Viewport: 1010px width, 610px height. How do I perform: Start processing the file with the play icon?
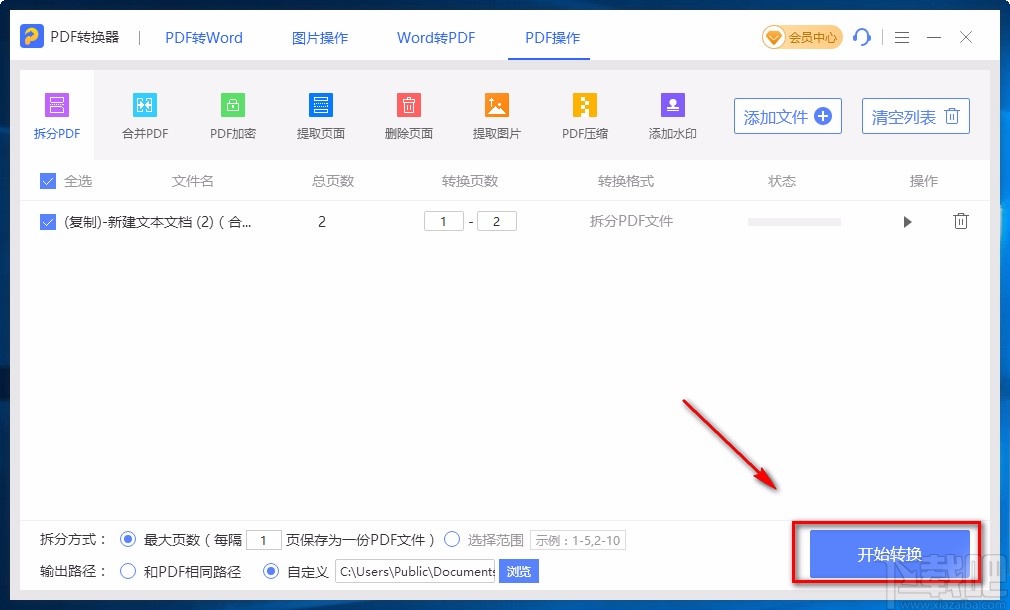907,221
